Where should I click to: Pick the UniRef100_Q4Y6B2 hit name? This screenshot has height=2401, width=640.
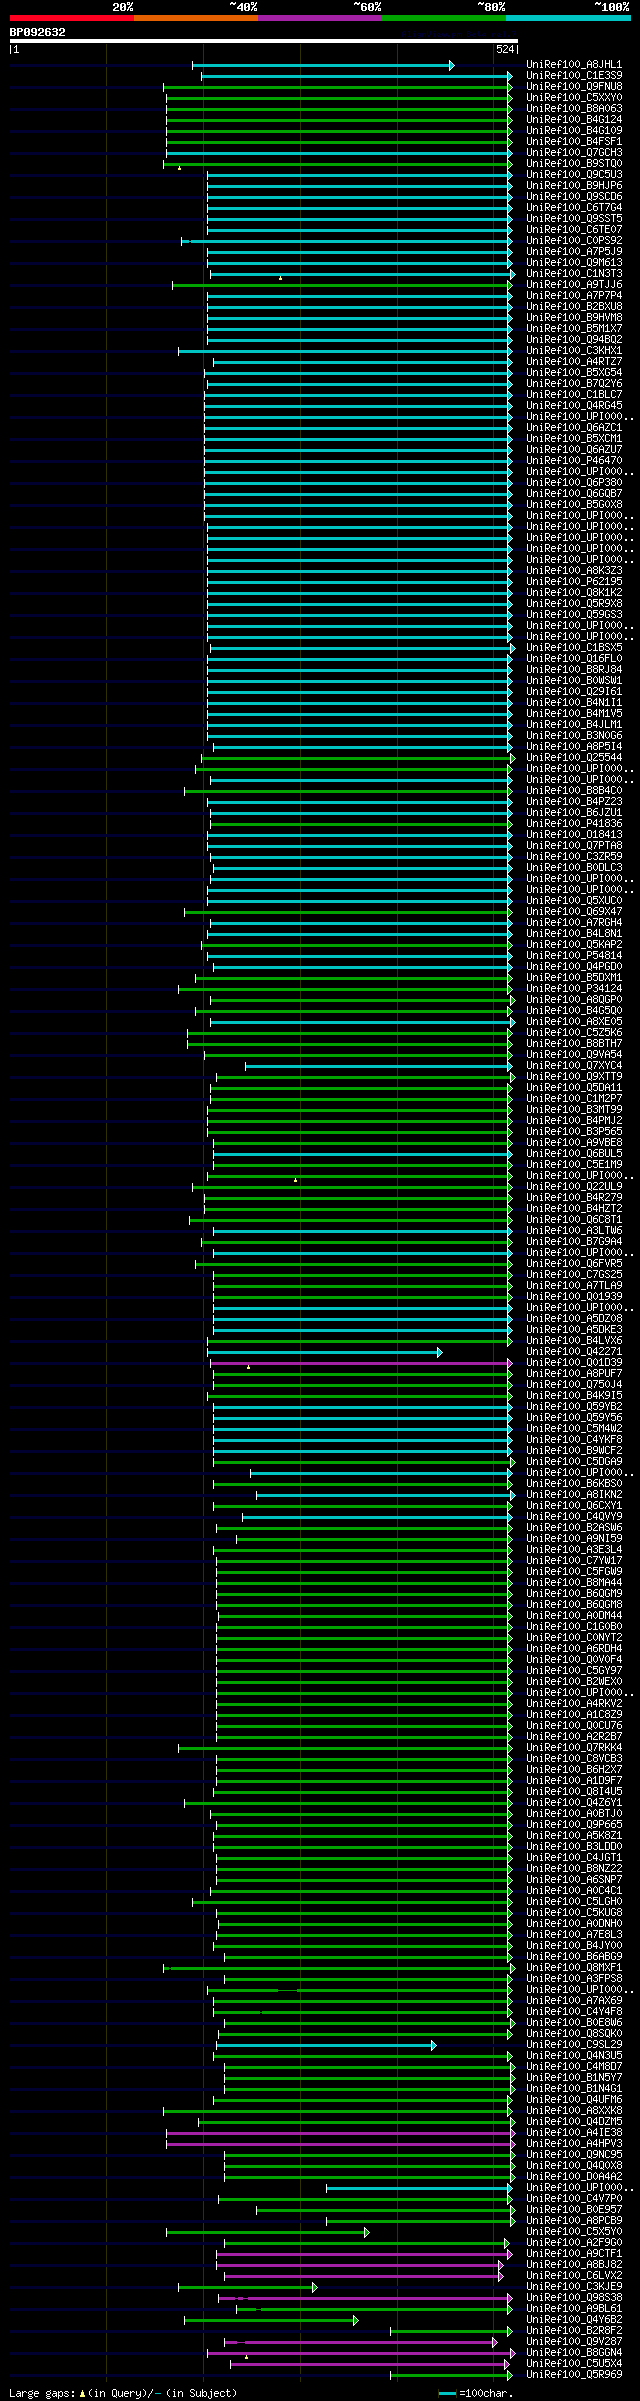(574, 2320)
